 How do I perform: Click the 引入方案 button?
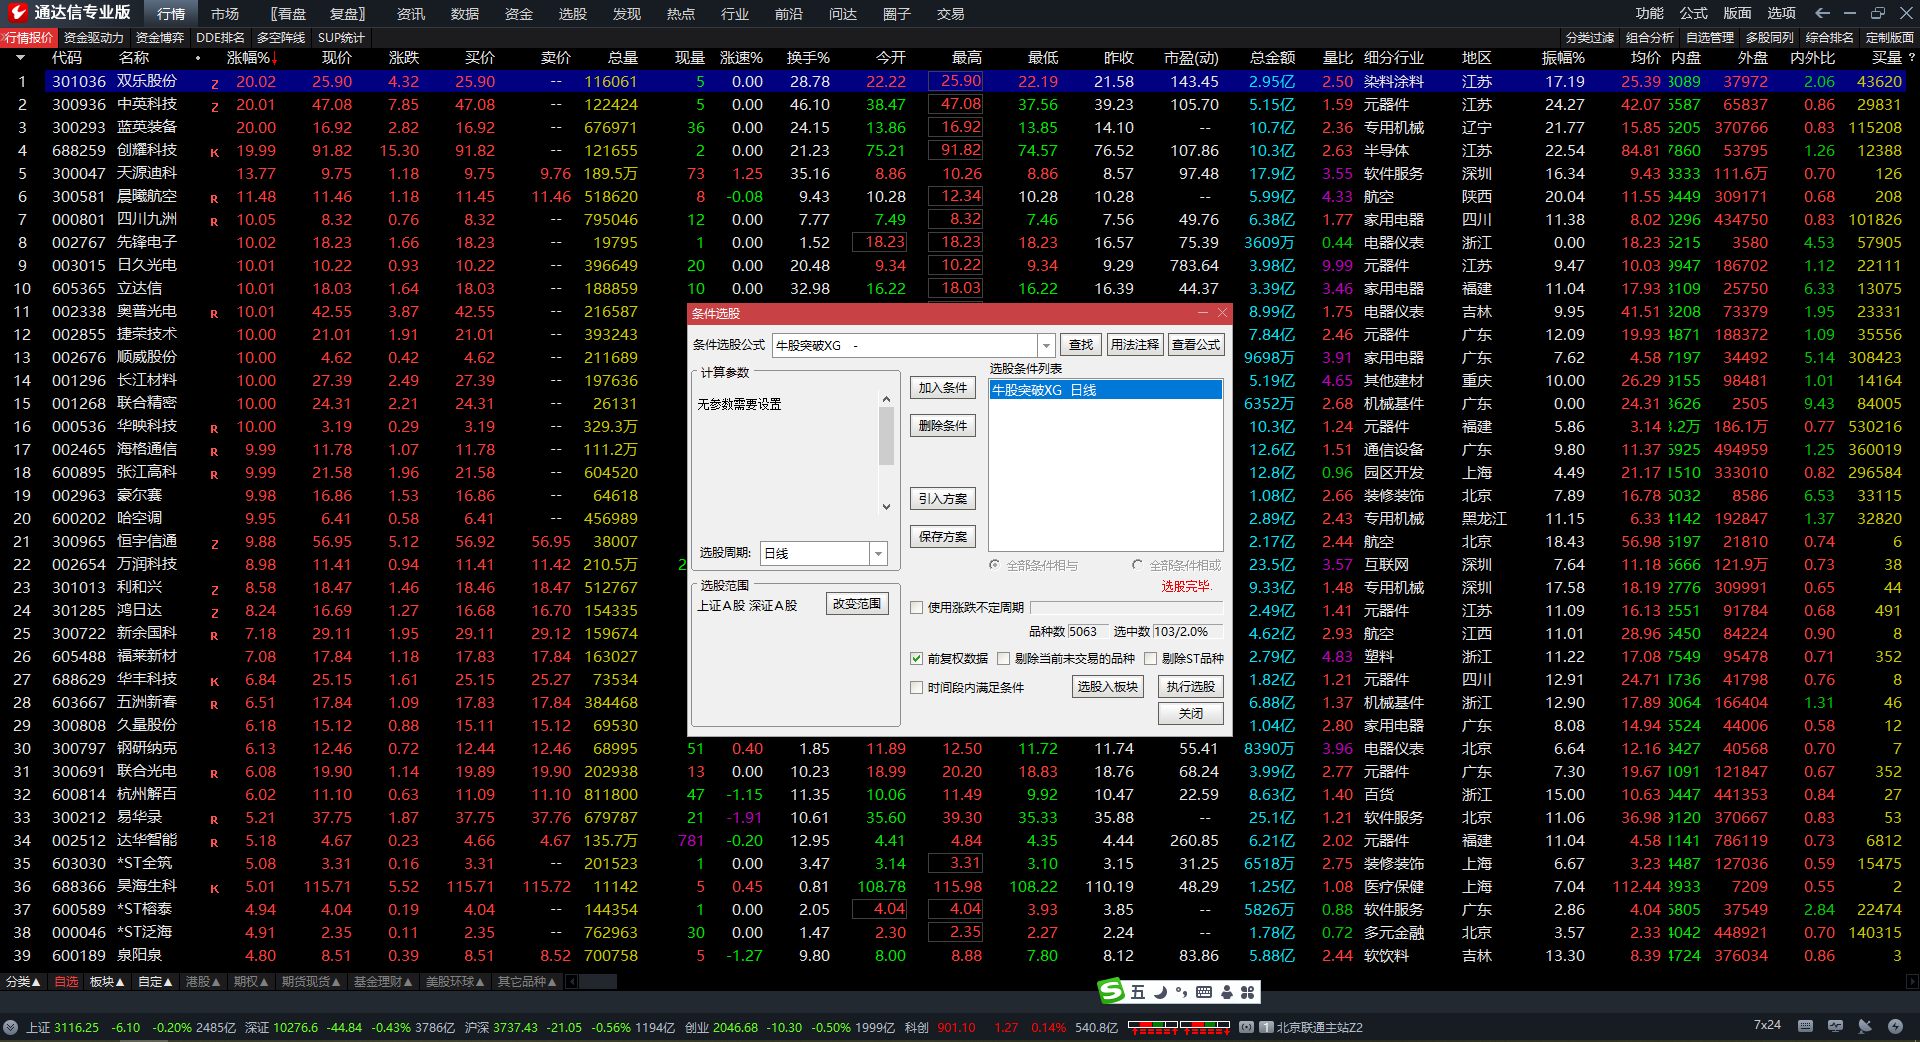(x=943, y=499)
